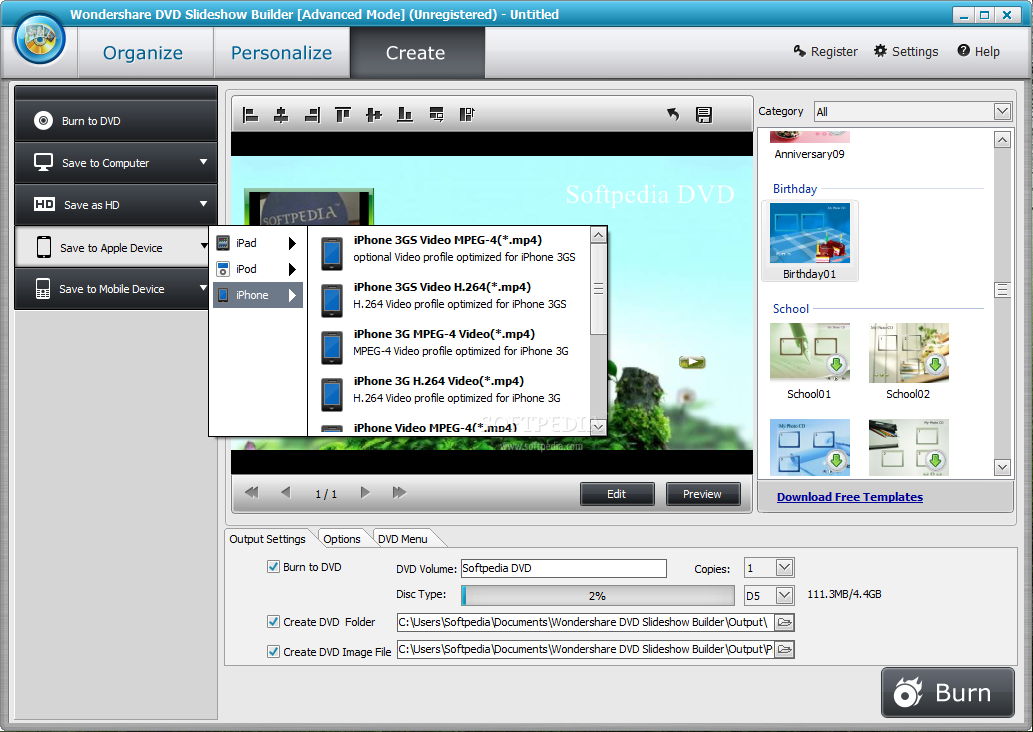
Task: Click the Create DVD Folder path field
Action: (x=585, y=622)
